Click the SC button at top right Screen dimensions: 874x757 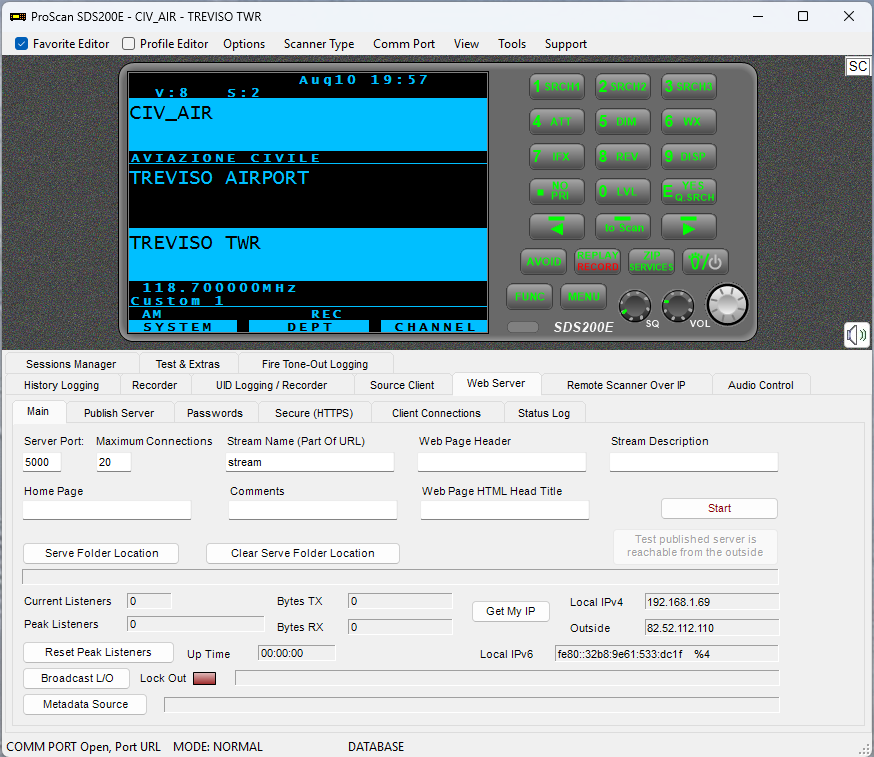(857, 66)
